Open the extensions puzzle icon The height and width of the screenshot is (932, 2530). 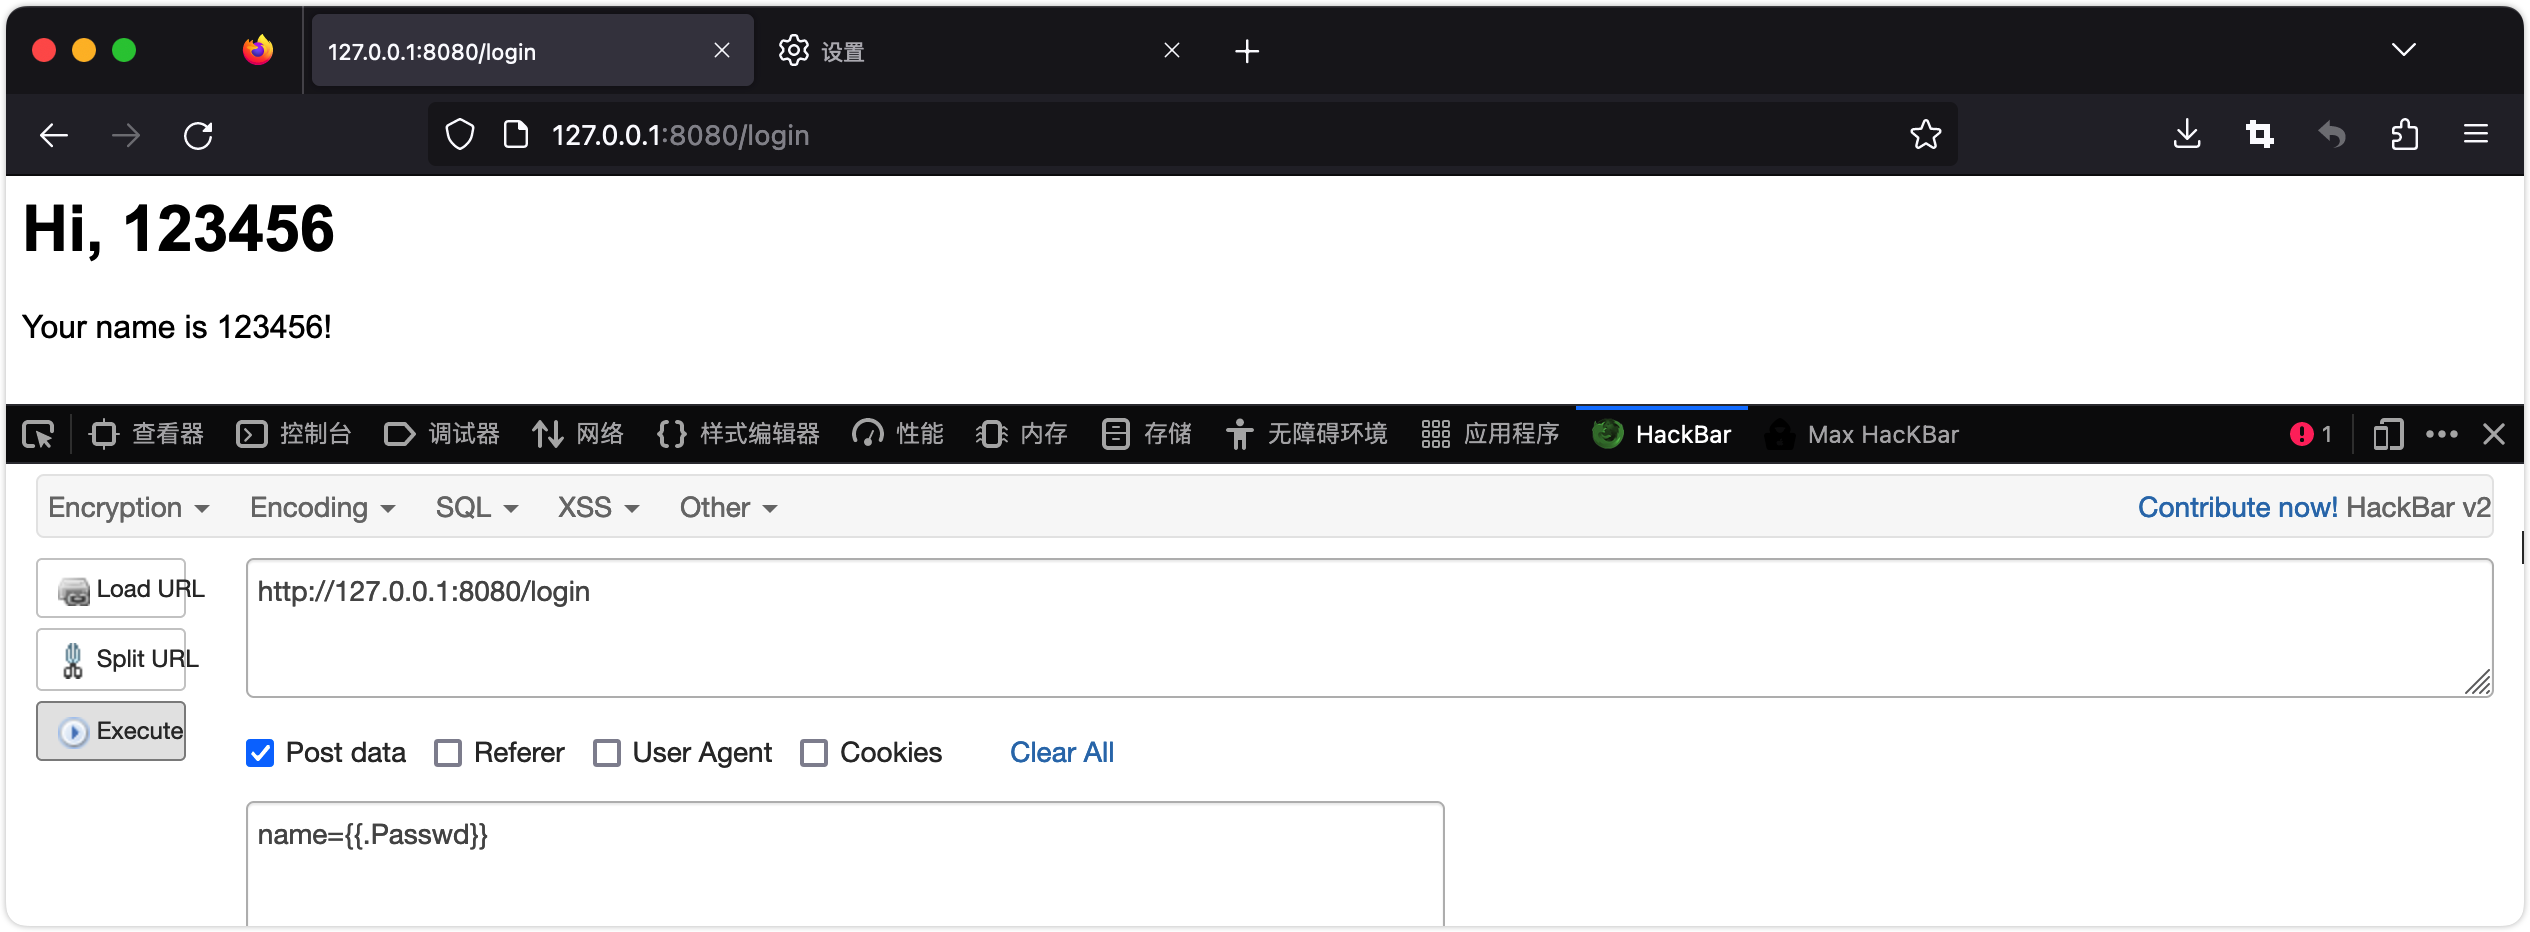[x=2404, y=134]
